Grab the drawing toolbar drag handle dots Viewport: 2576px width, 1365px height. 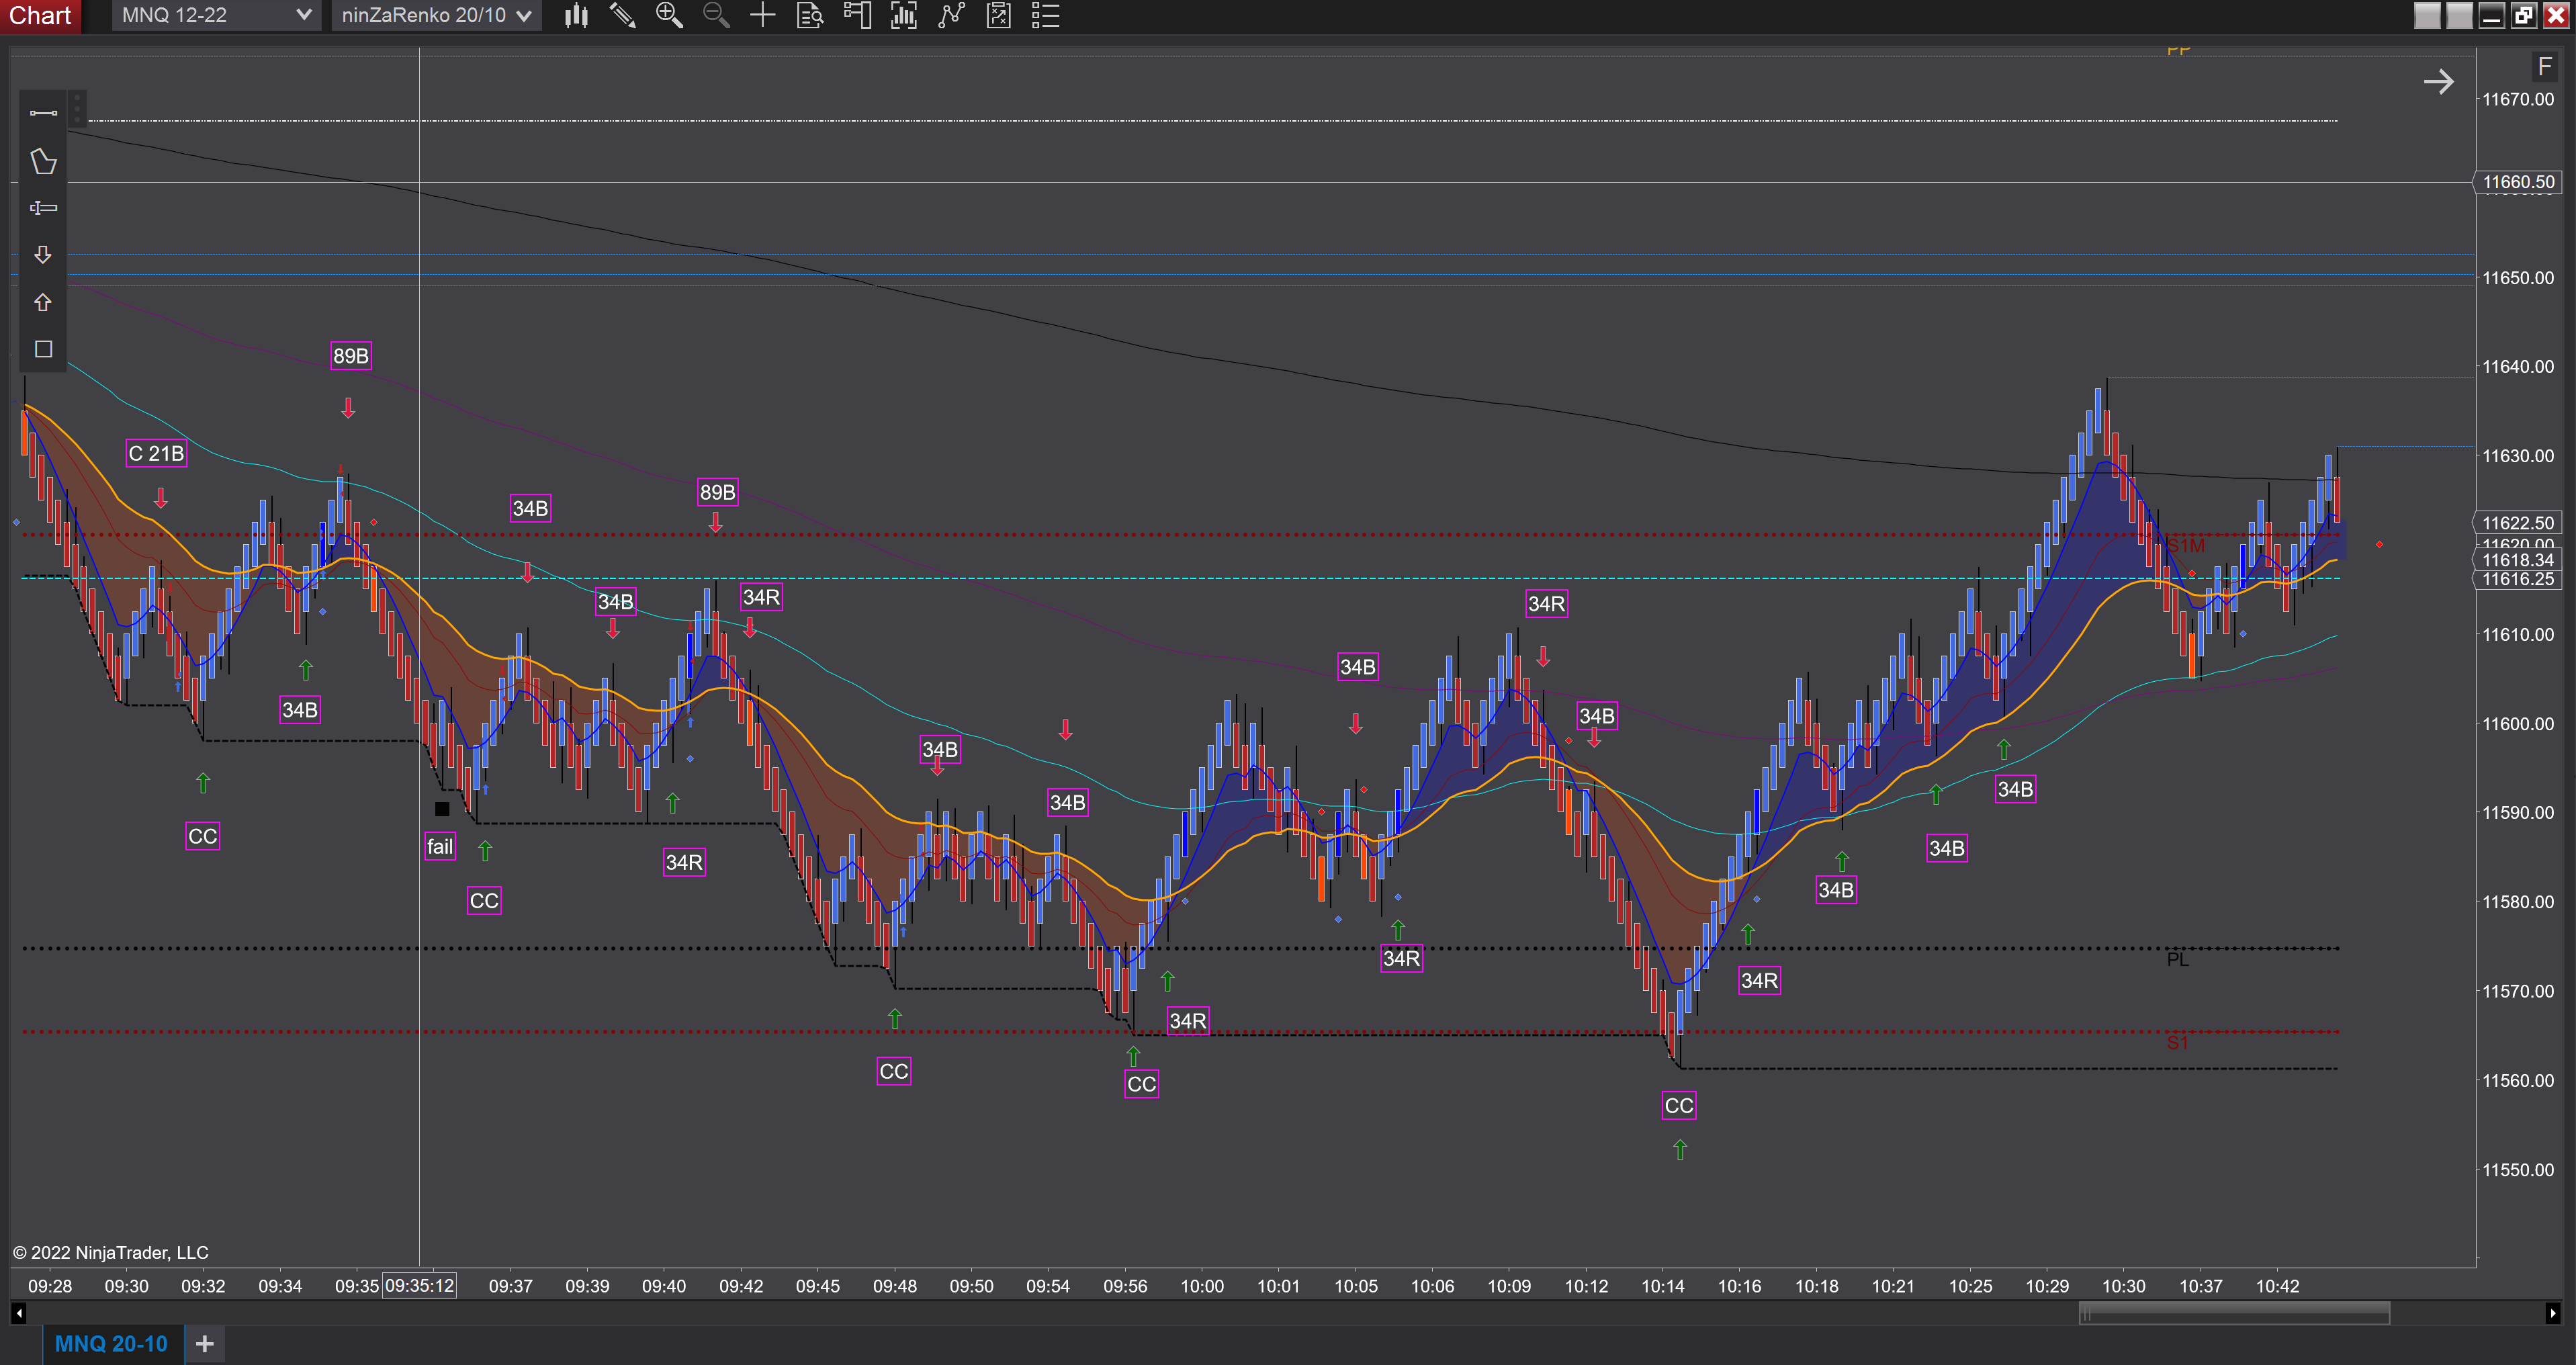(x=78, y=108)
